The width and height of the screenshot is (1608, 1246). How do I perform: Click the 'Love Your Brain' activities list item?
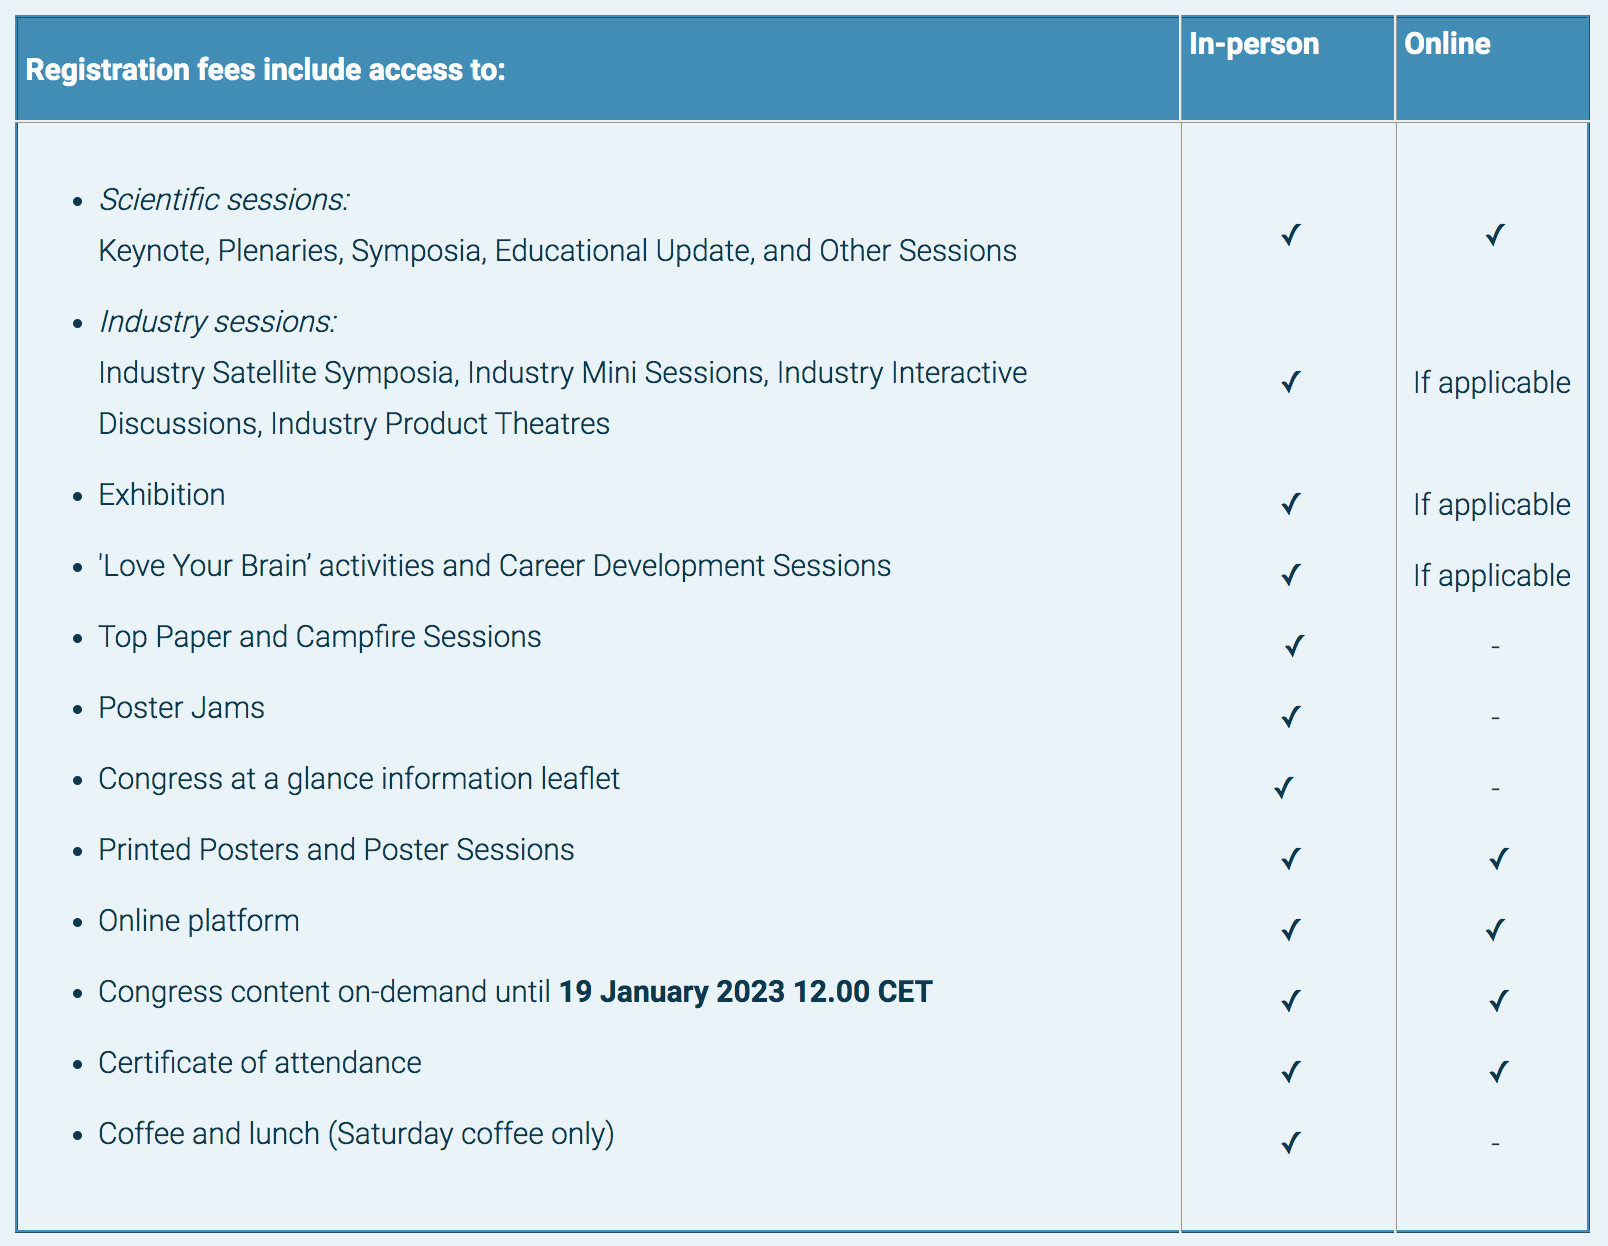point(494,566)
